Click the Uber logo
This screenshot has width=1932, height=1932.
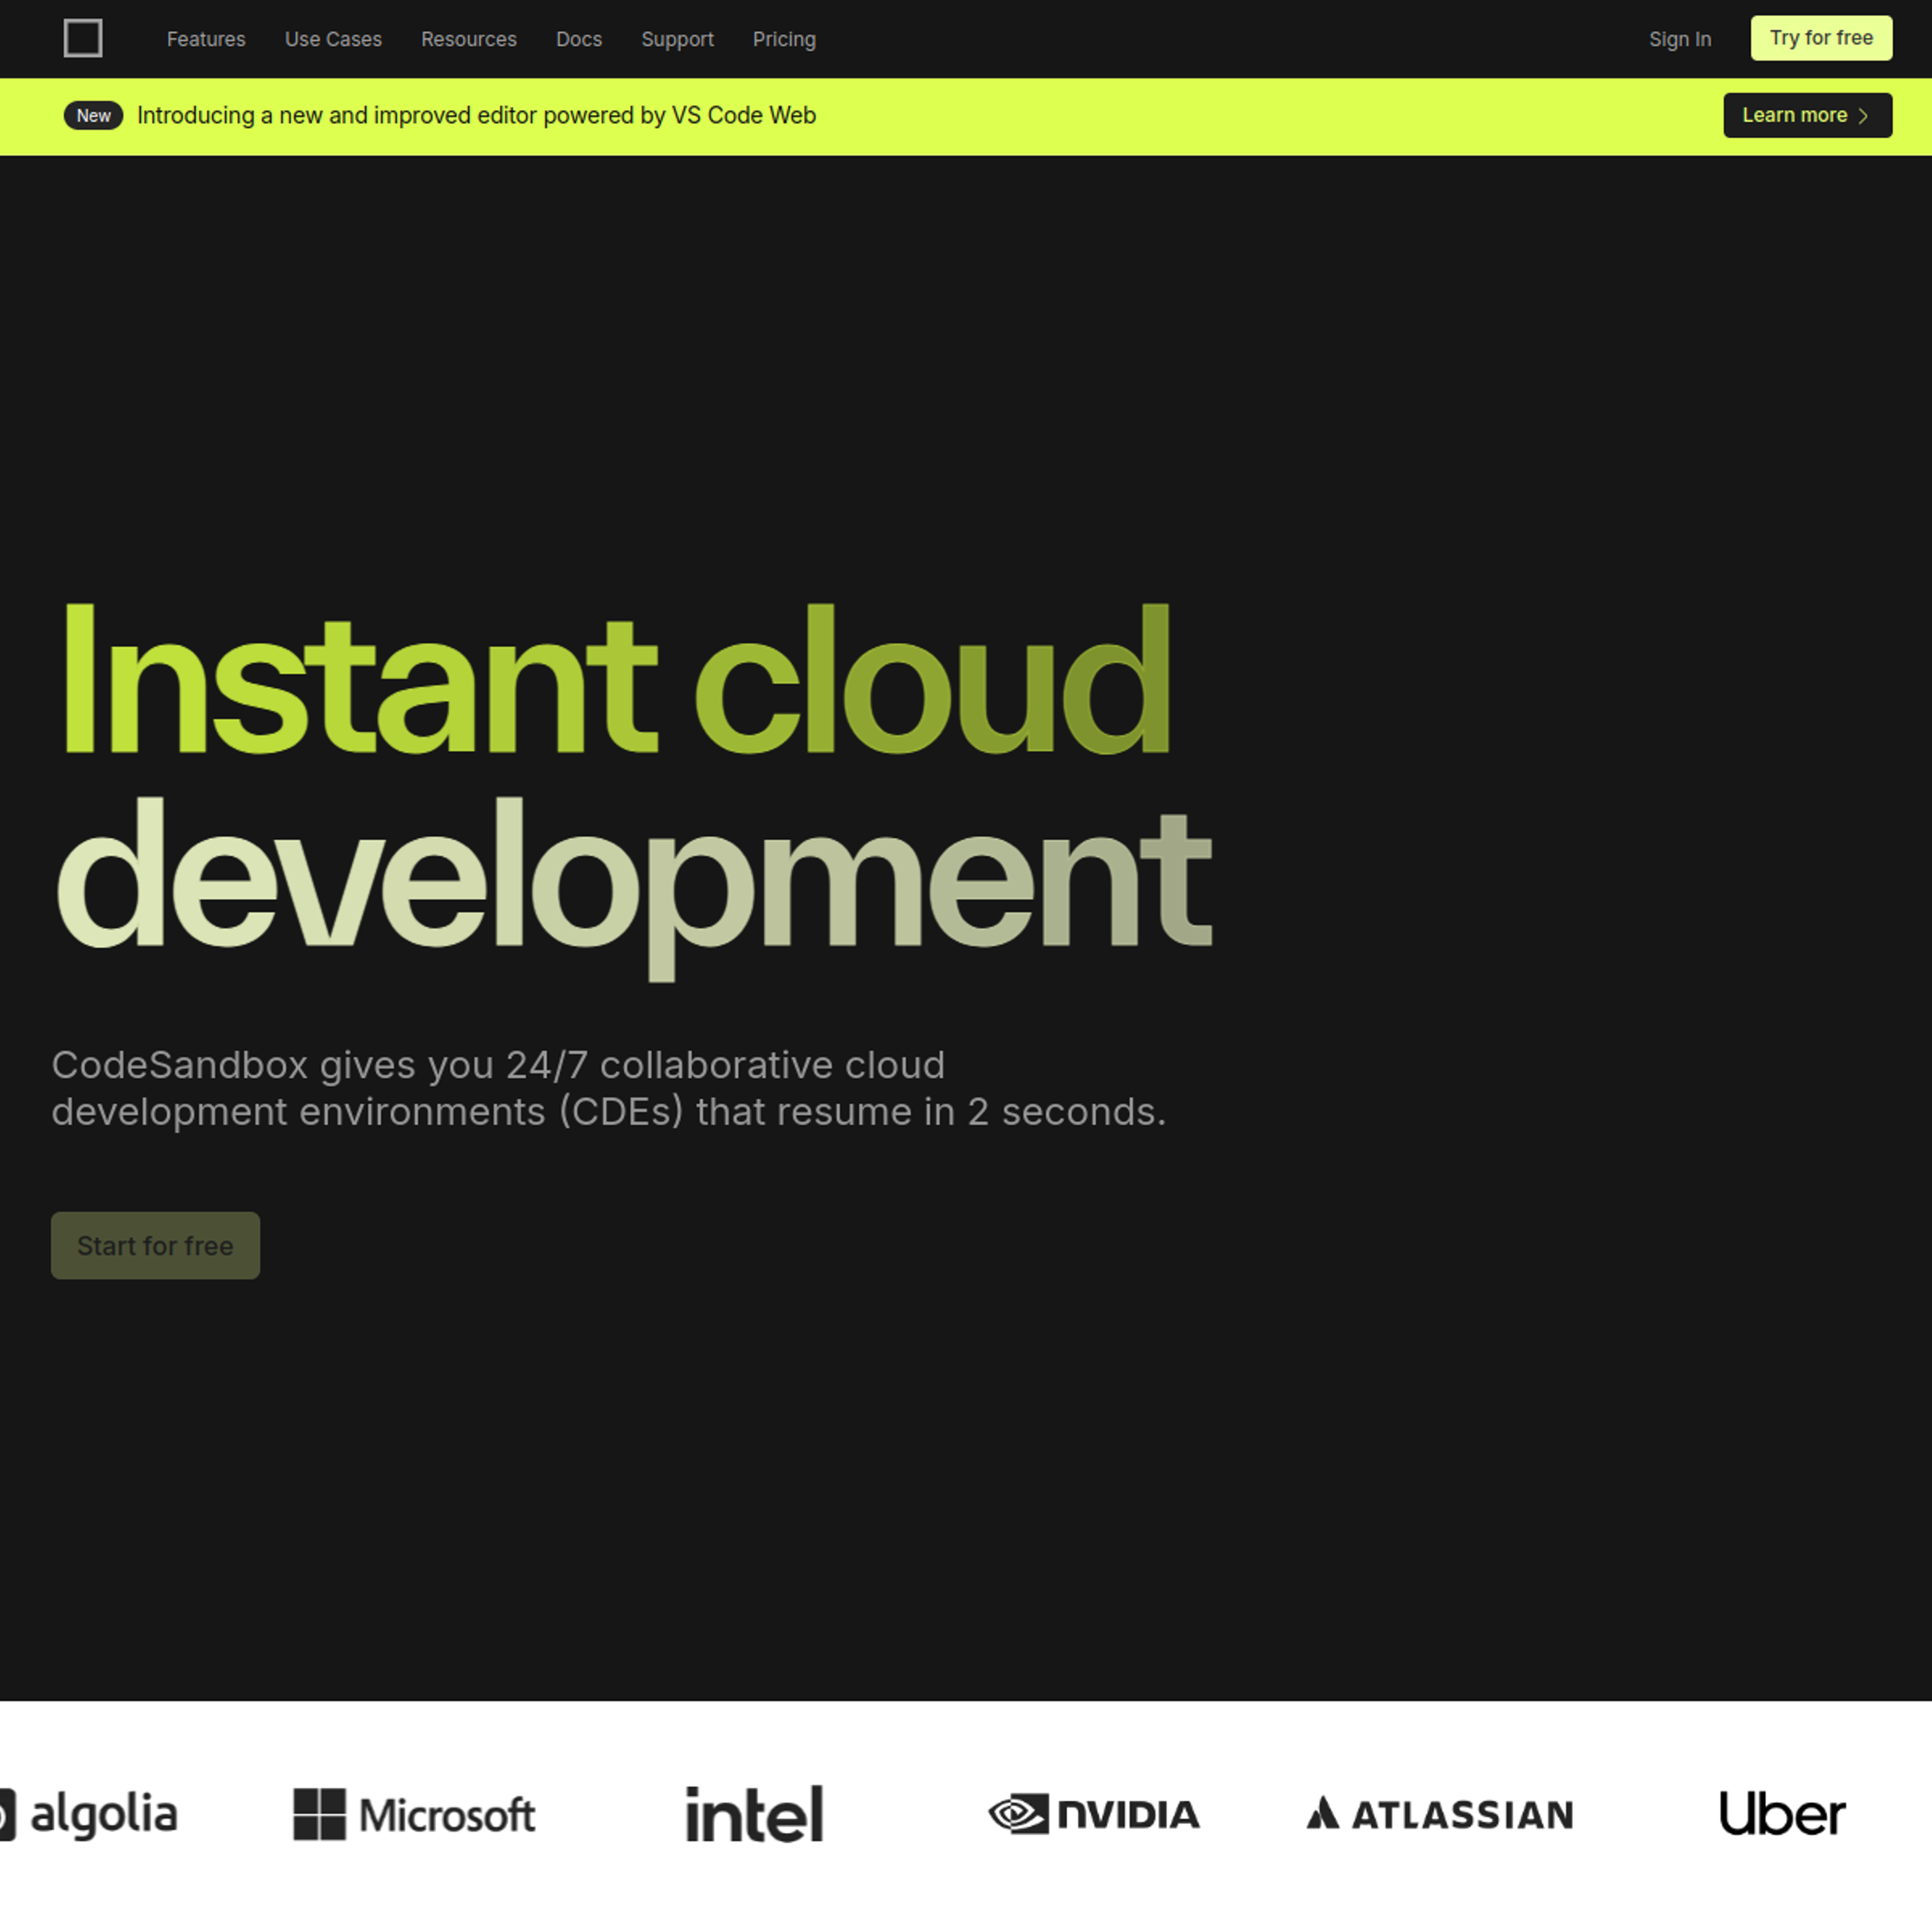[x=1782, y=1814]
